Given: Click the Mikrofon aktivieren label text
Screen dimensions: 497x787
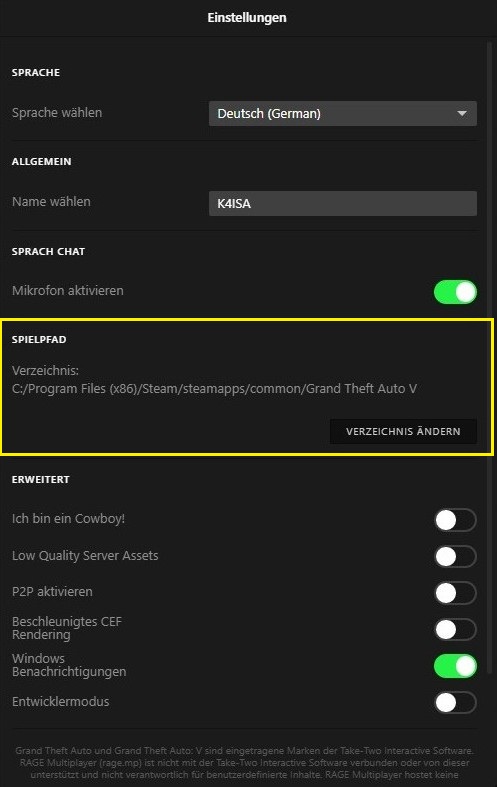Looking at the screenshot, I should 68,291.
